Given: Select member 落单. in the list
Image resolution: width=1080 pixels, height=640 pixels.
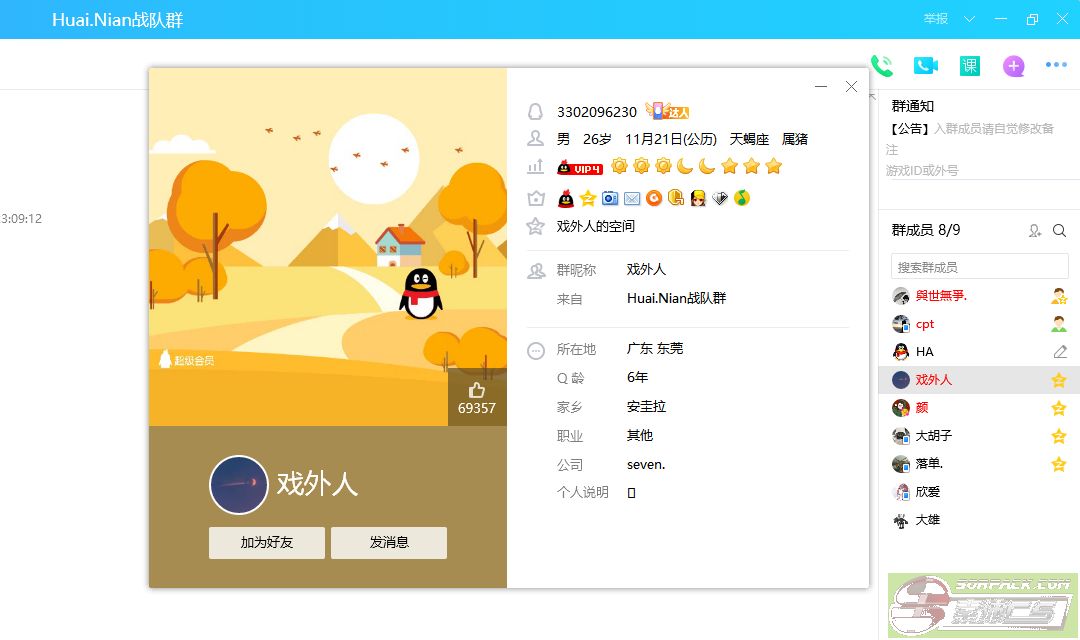Looking at the screenshot, I should (979, 464).
